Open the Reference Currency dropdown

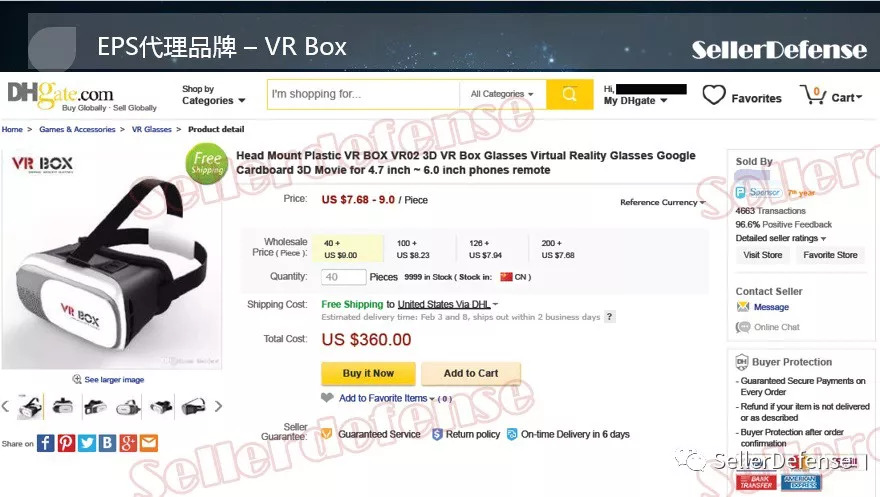[663, 203]
